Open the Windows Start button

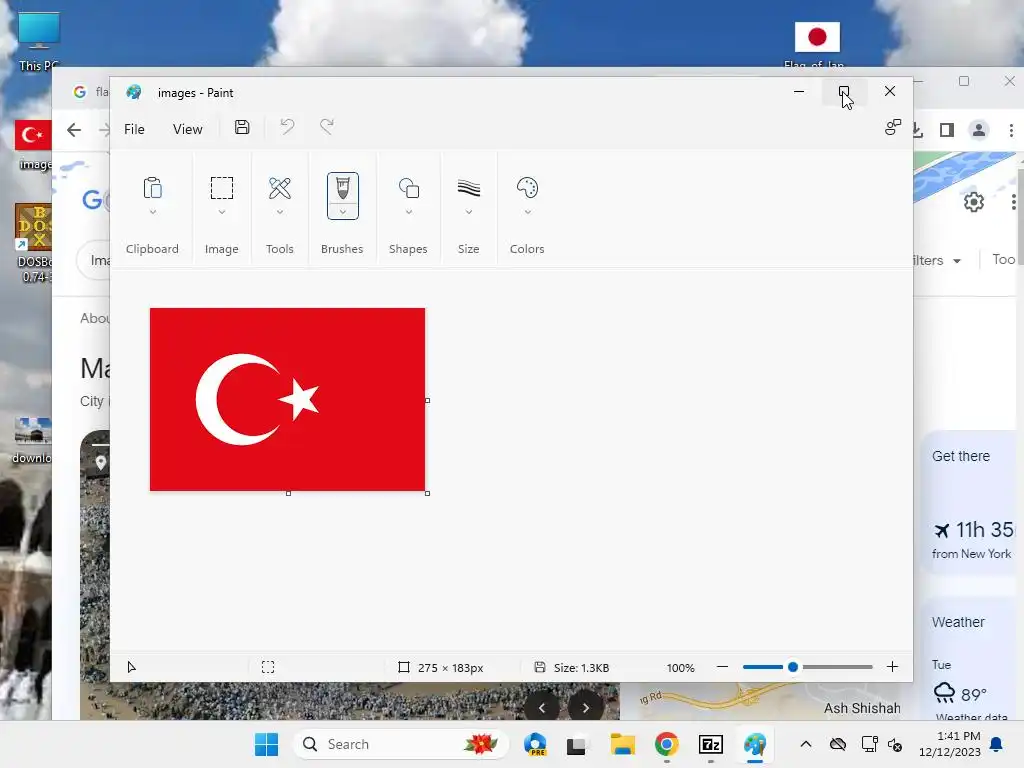(266, 744)
